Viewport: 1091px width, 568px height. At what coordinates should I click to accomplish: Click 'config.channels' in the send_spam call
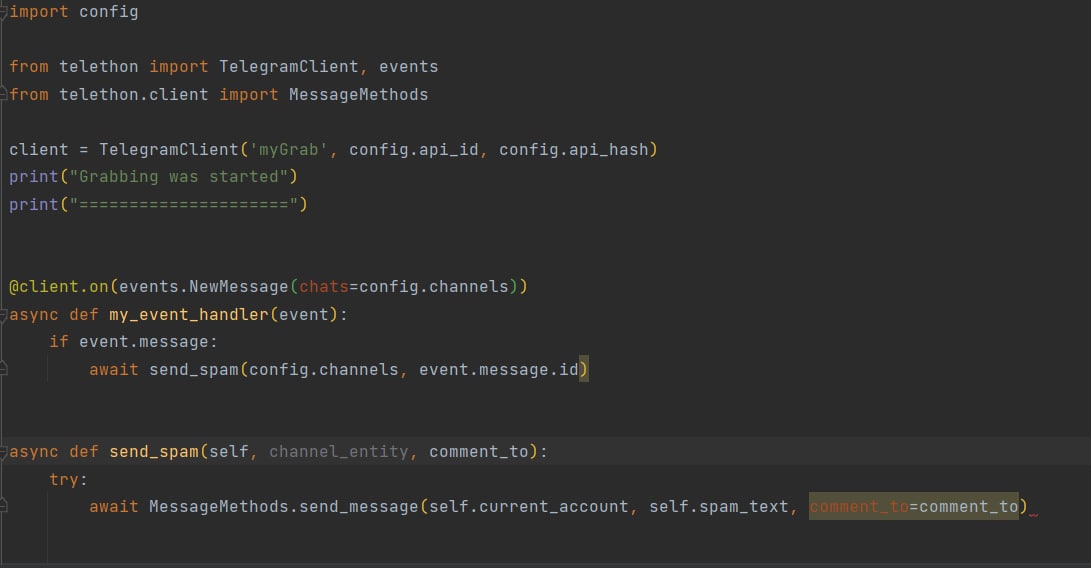(x=324, y=370)
